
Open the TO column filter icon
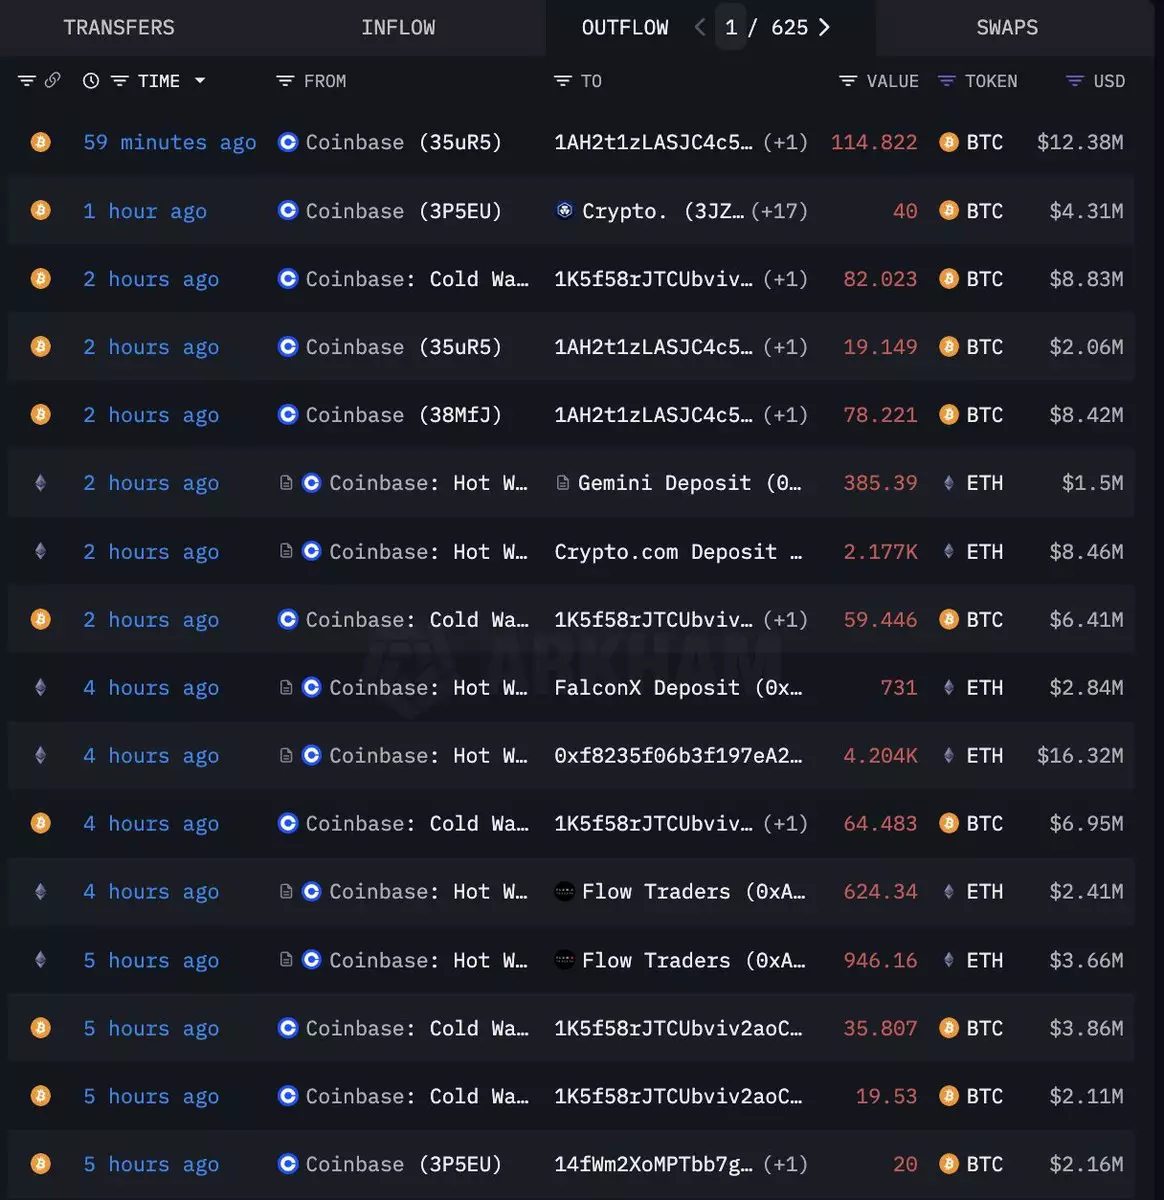point(562,81)
